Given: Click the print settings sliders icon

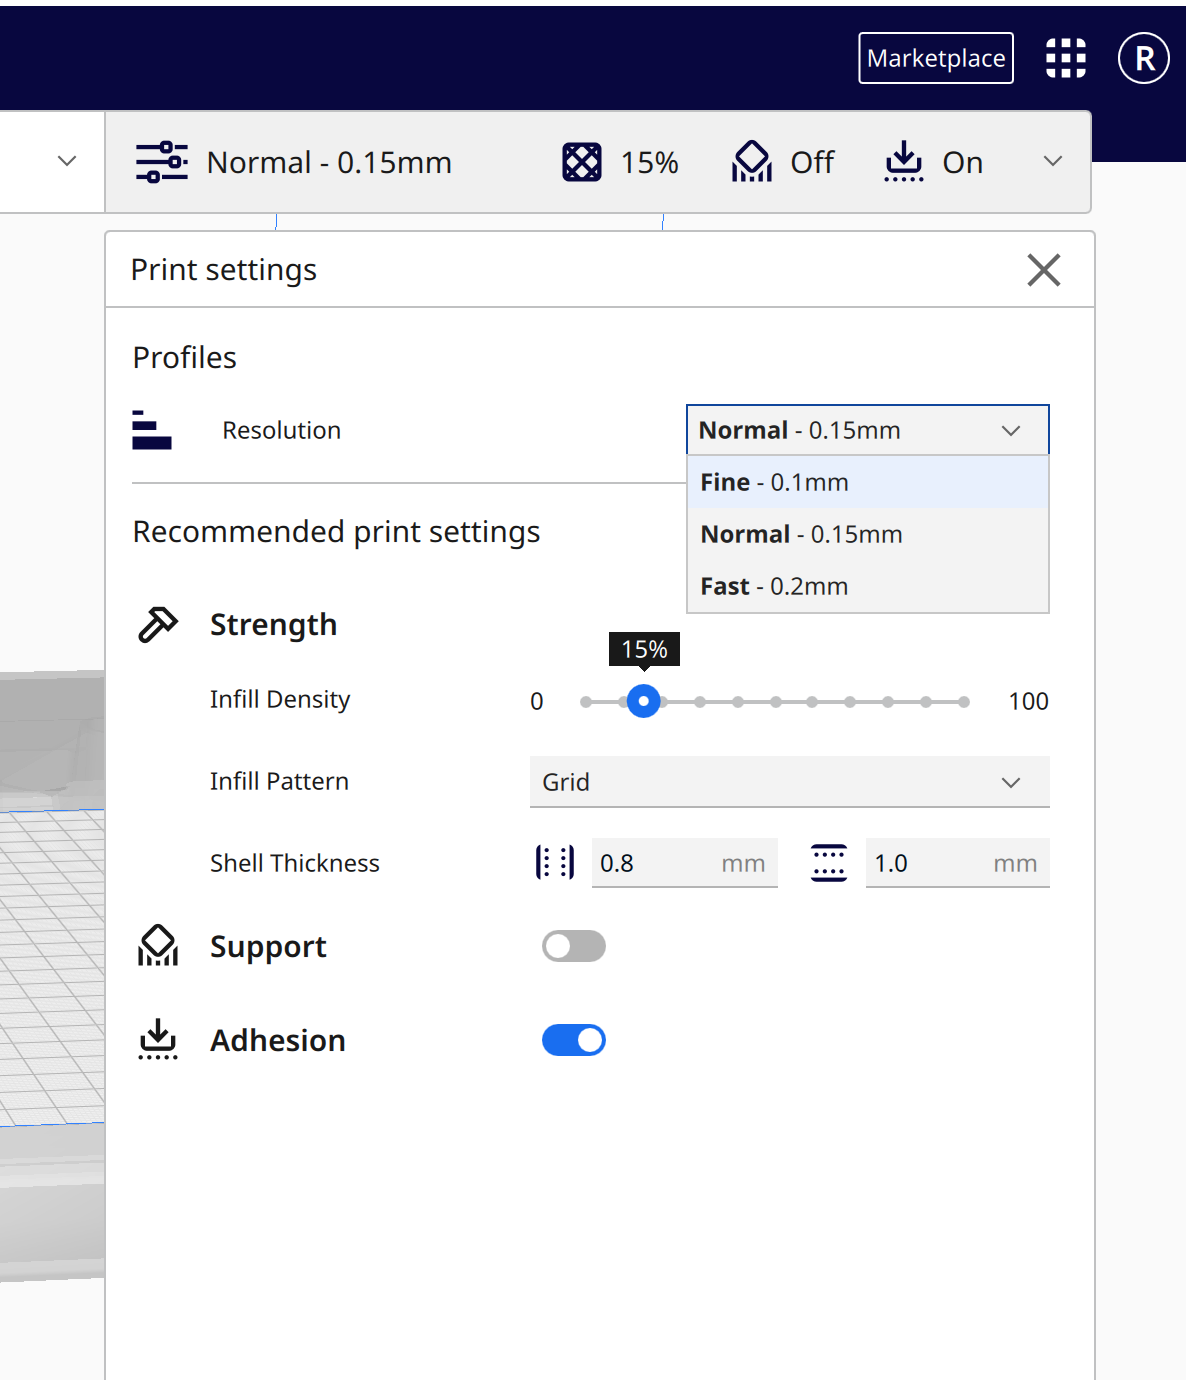Looking at the screenshot, I should coord(161,162).
